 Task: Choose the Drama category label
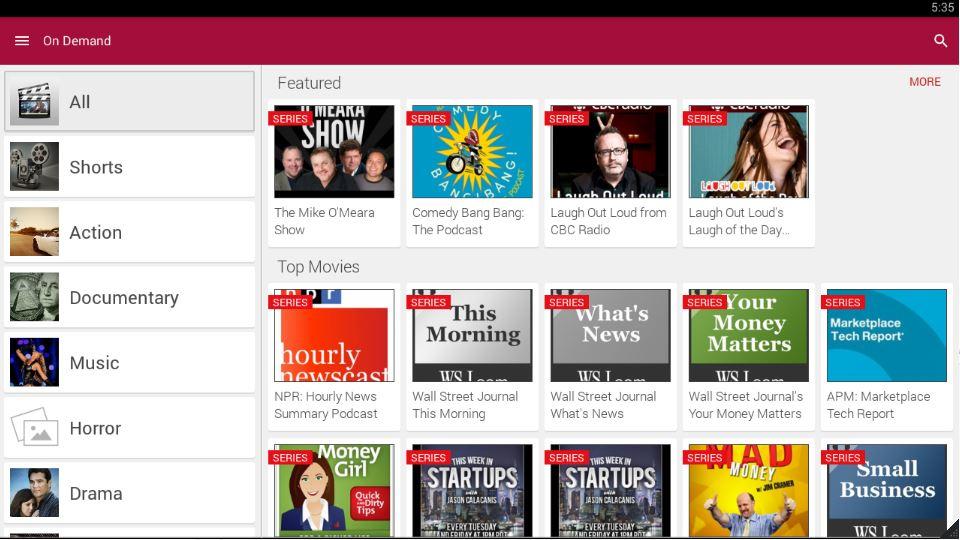tap(96, 493)
